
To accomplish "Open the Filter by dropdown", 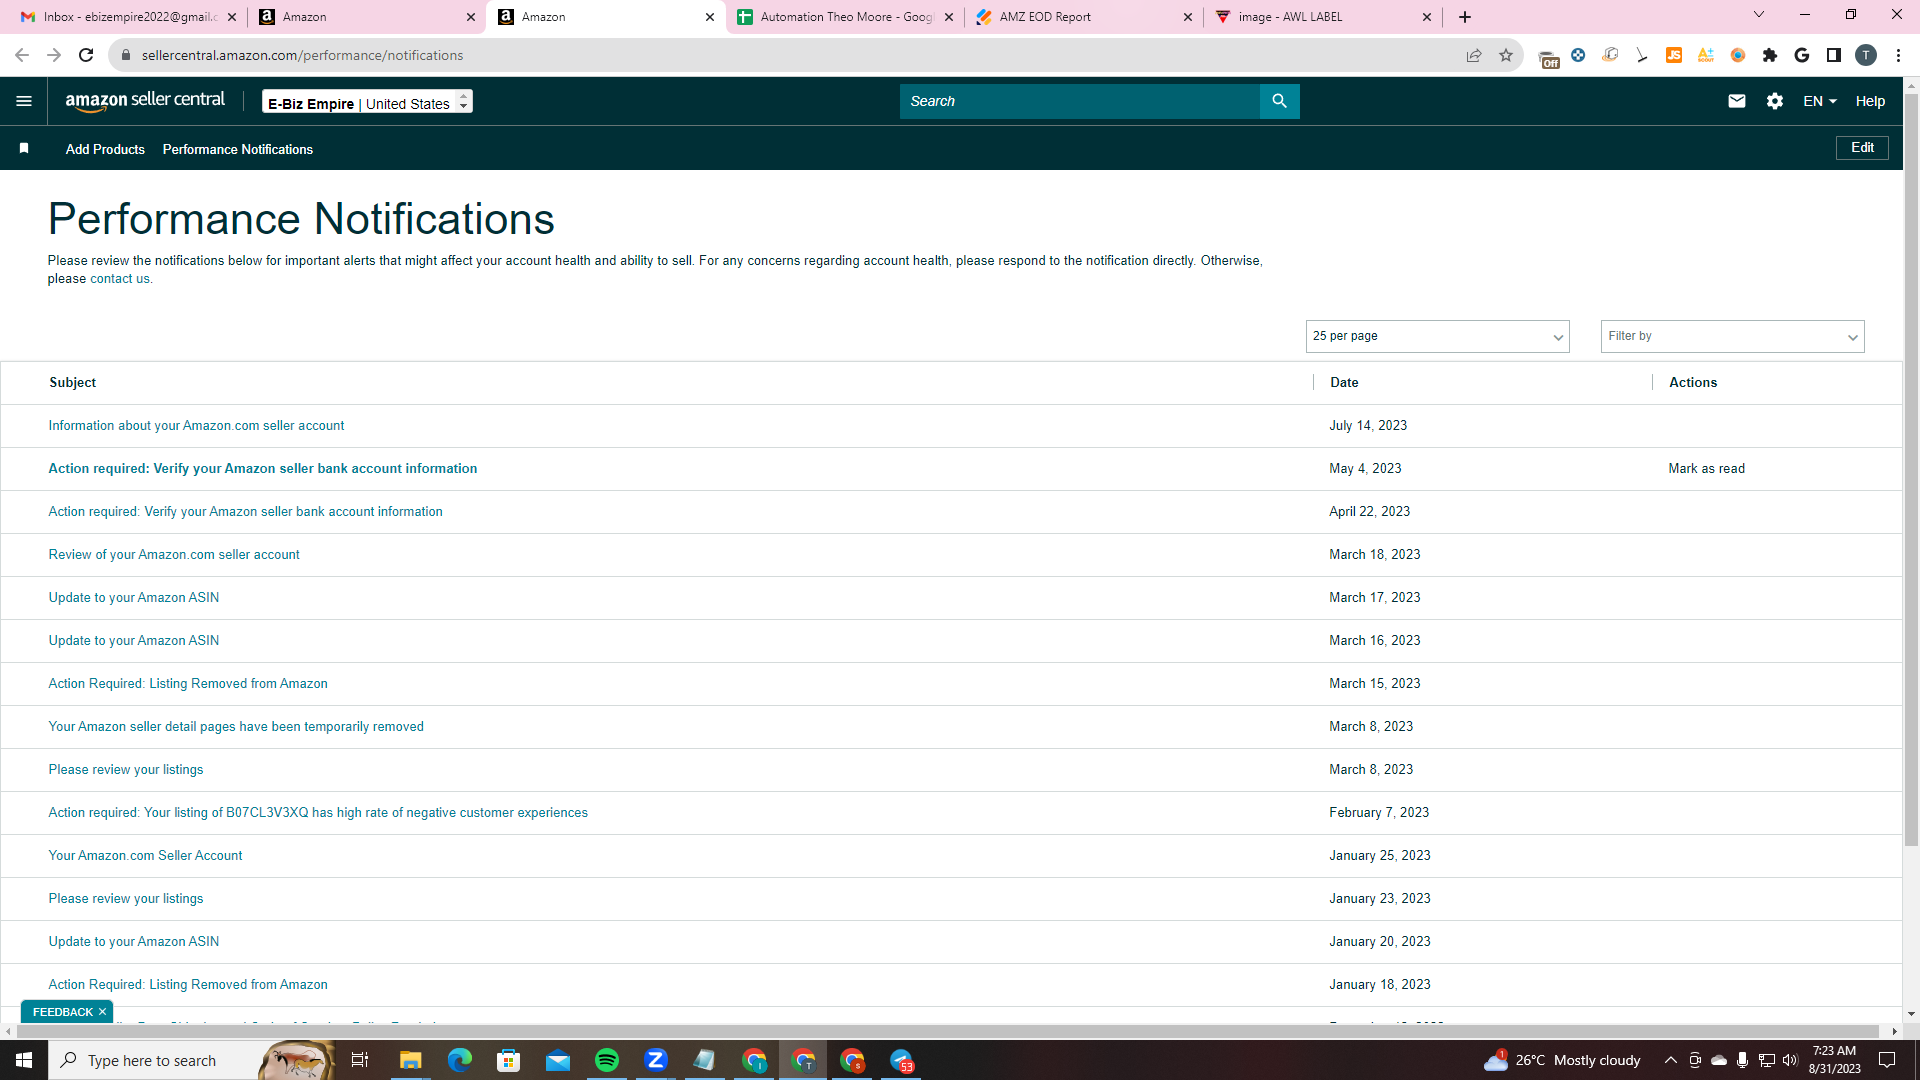I will 1732,336.
